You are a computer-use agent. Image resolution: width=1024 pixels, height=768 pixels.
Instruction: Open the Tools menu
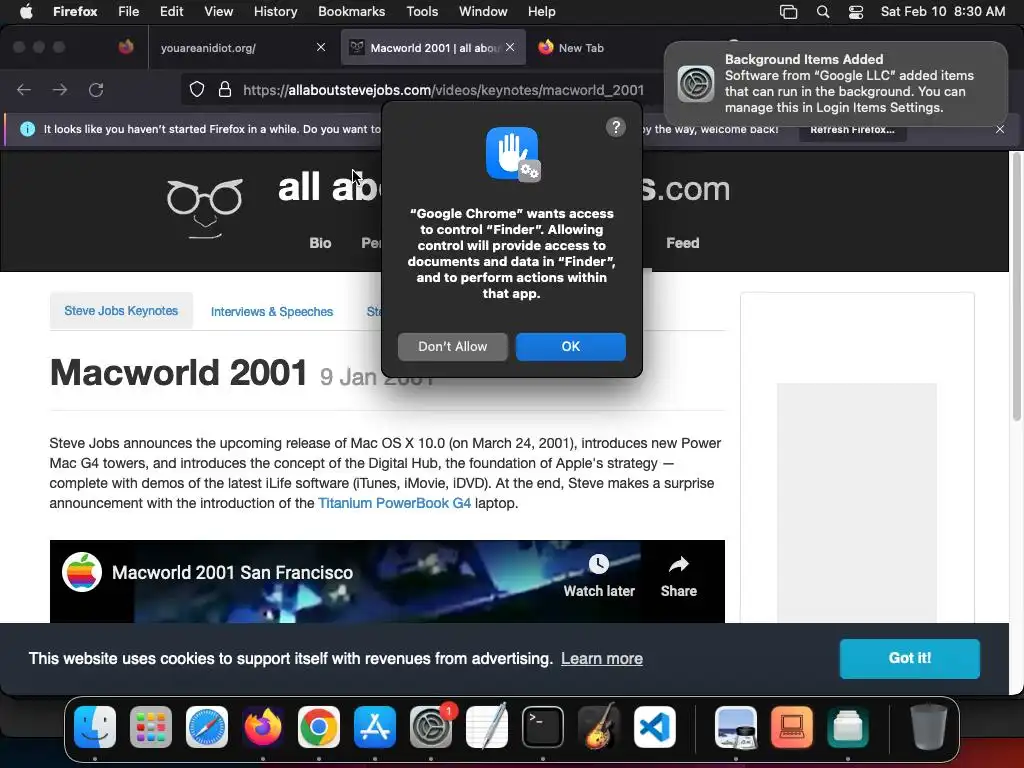coord(422,11)
